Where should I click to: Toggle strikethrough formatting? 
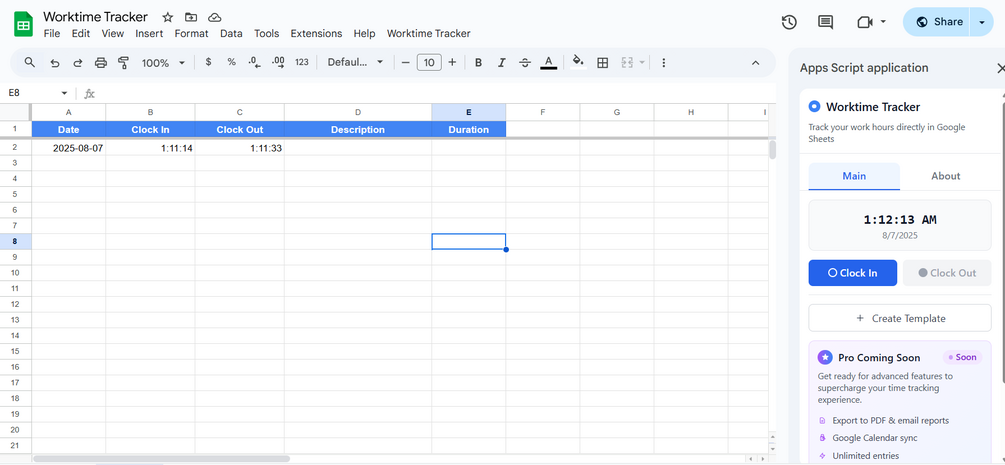(x=525, y=62)
